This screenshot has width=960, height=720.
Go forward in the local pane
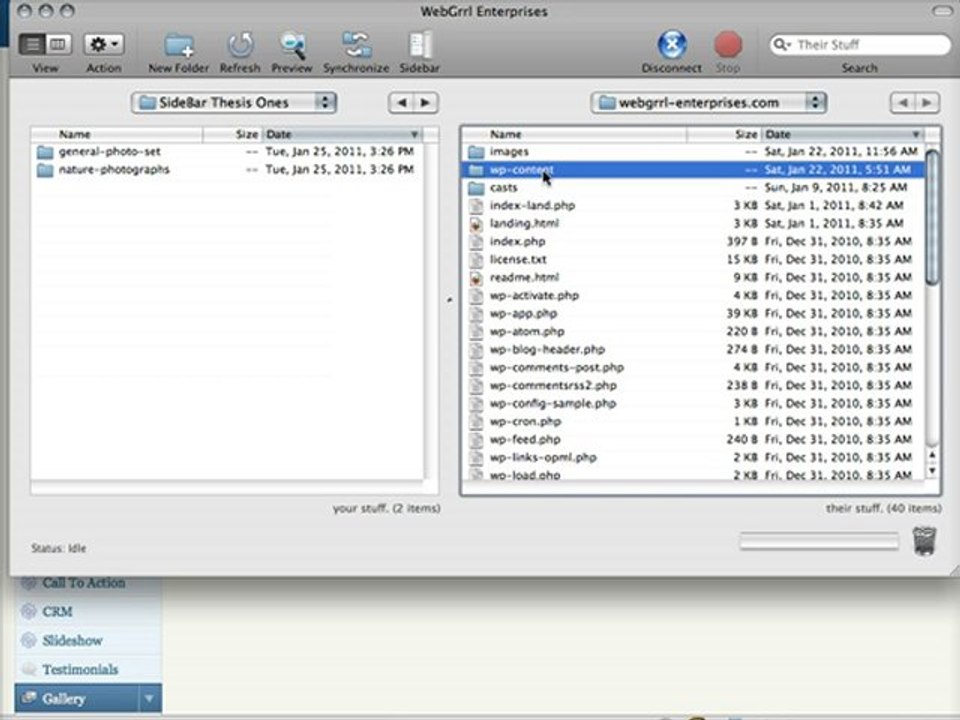426,103
